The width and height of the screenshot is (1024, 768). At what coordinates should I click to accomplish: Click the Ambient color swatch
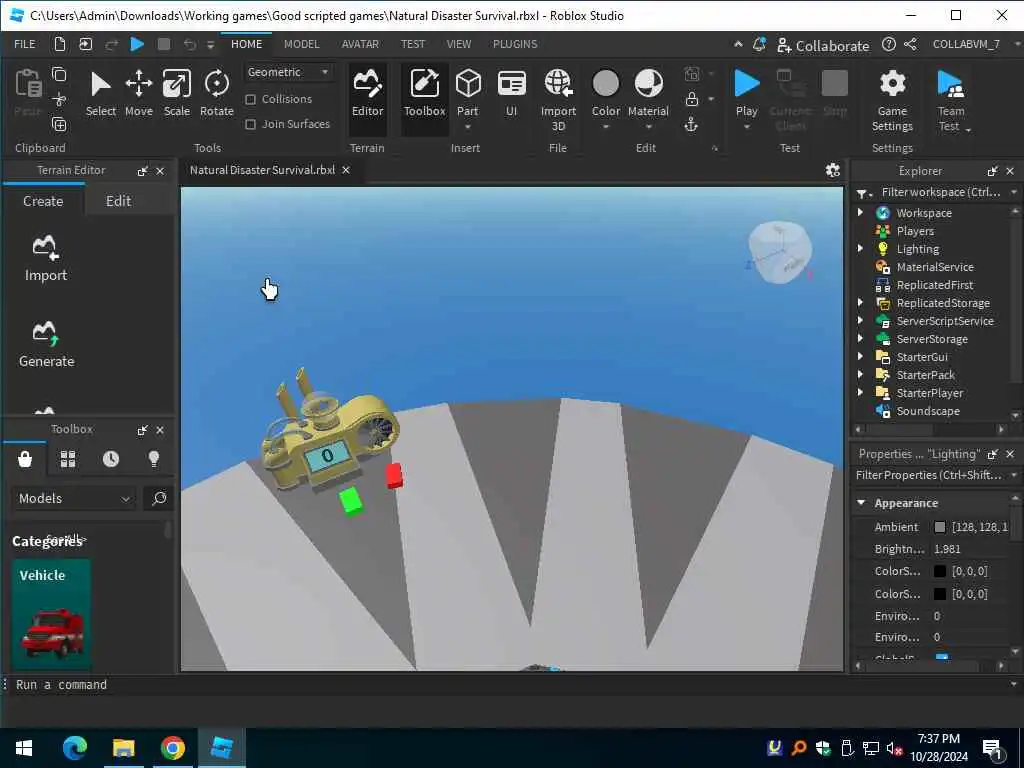(x=940, y=527)
